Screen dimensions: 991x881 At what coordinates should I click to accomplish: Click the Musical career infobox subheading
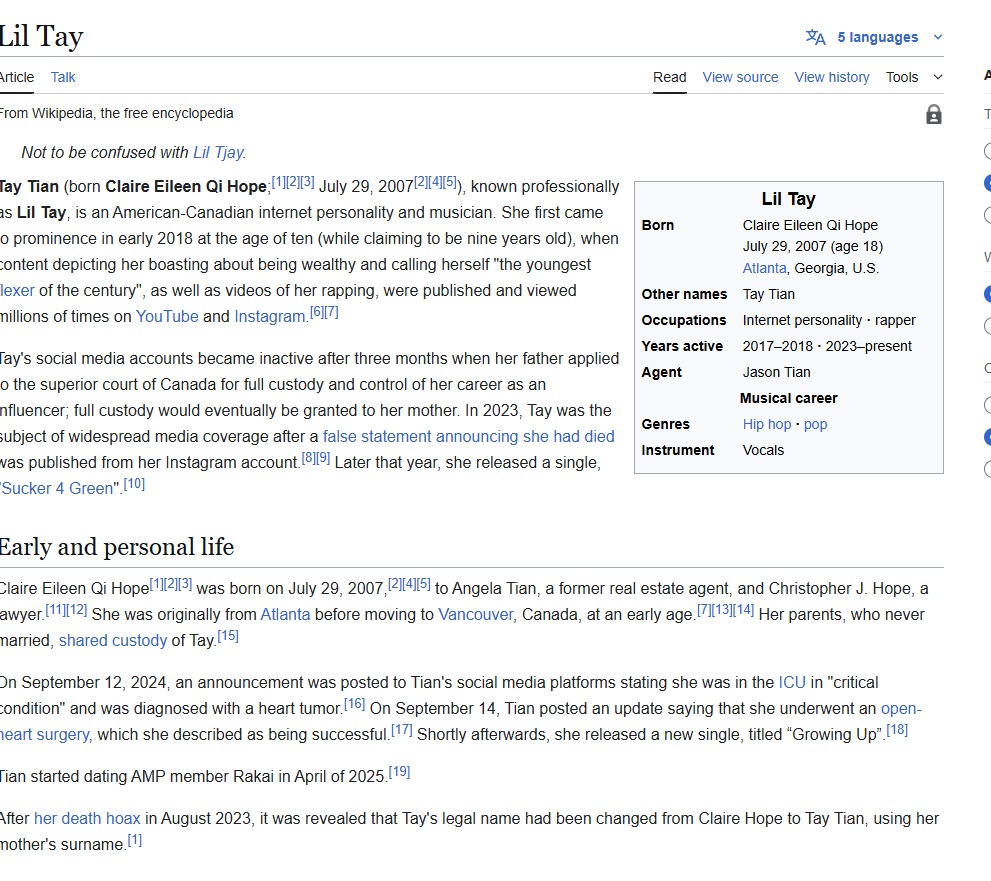[x=788, y=398]
